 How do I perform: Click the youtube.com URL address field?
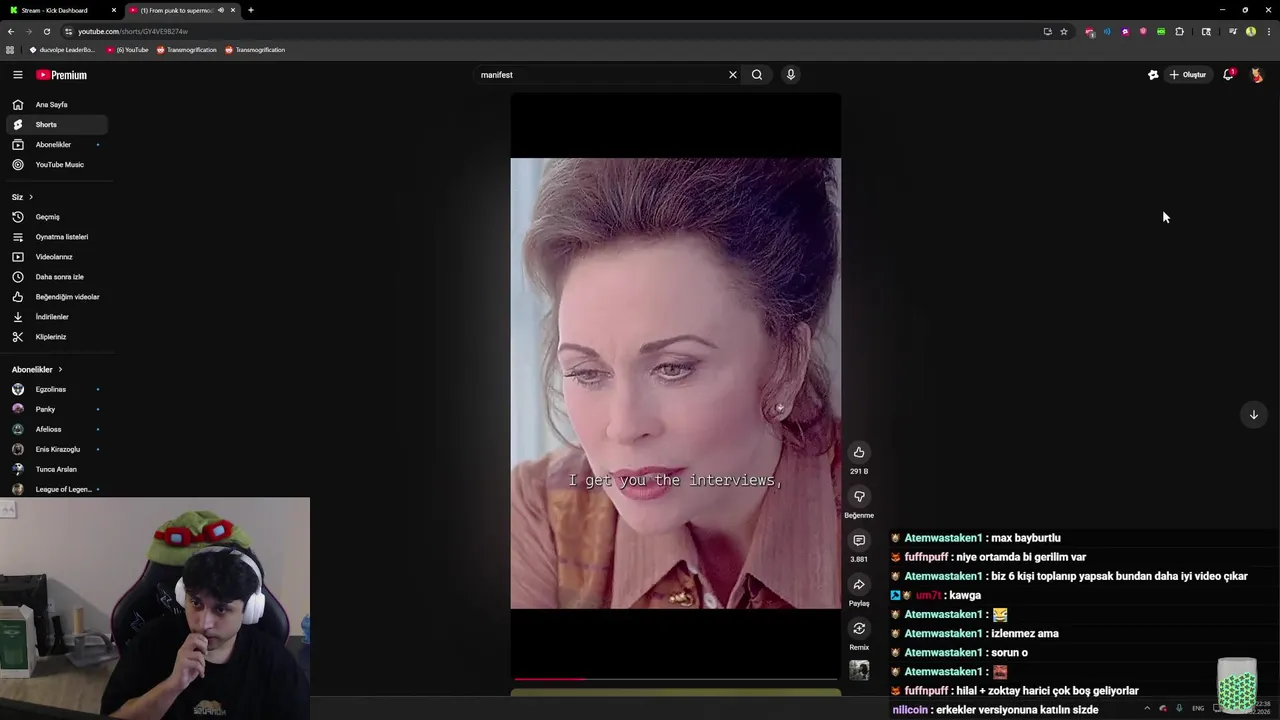pyautogui.click(x=550, y=31)
